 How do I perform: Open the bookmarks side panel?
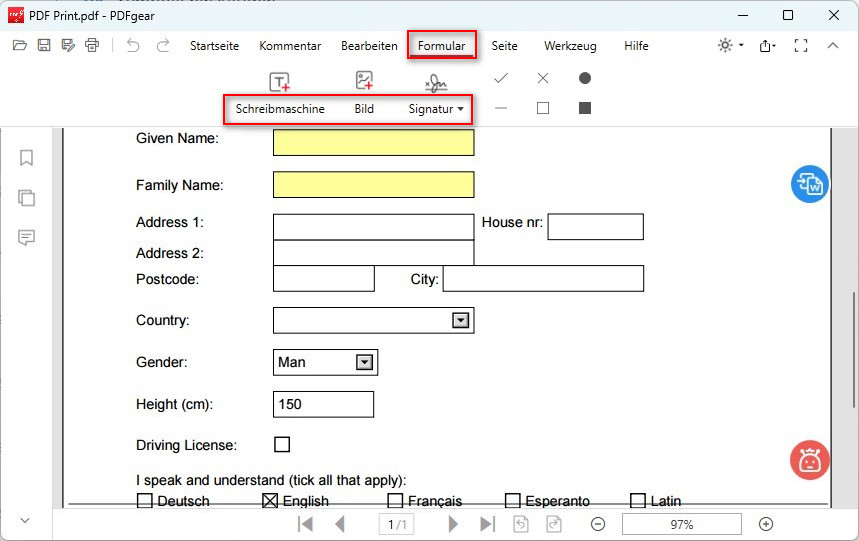pos(26,158)
